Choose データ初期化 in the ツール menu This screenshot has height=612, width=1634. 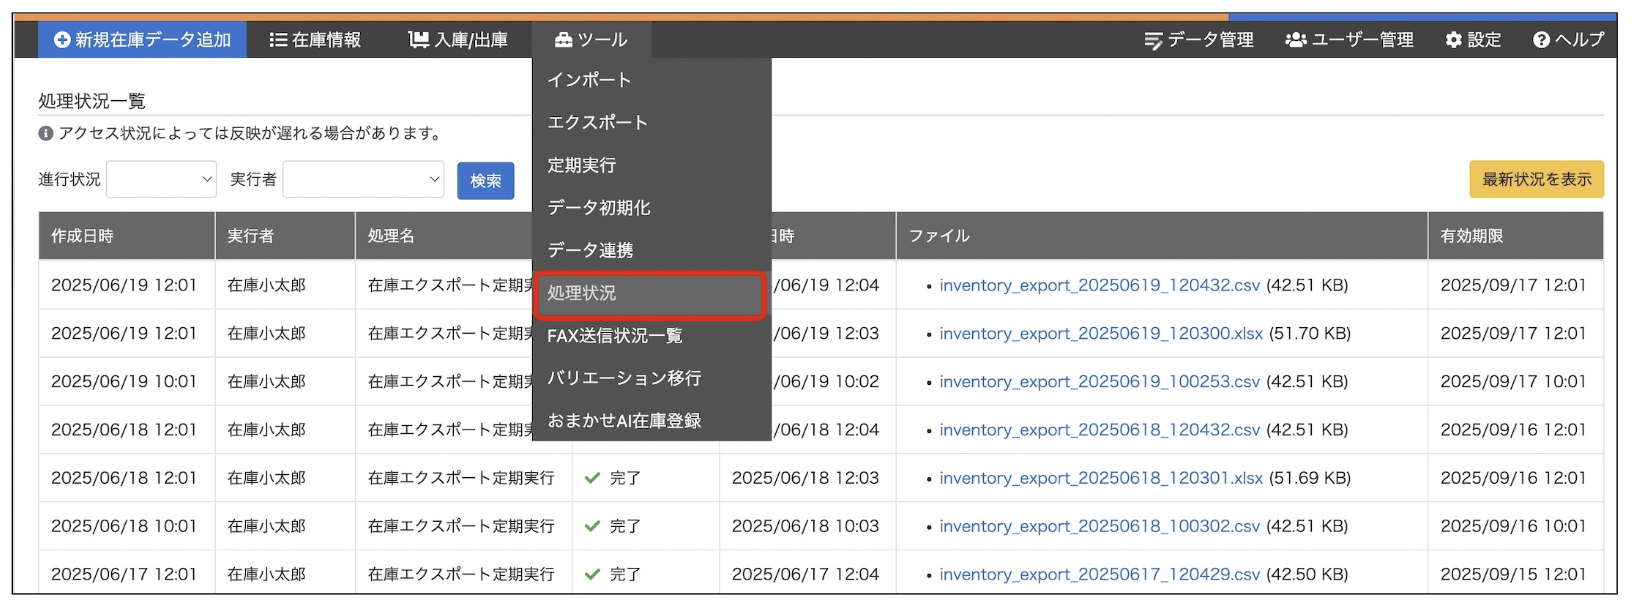click(x=651, y=207)
